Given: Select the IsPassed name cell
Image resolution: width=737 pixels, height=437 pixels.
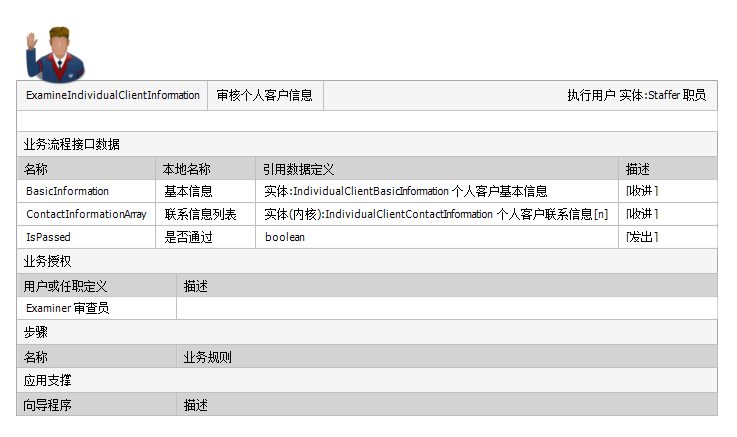Looking at the screenshot, I should point(86,237).
